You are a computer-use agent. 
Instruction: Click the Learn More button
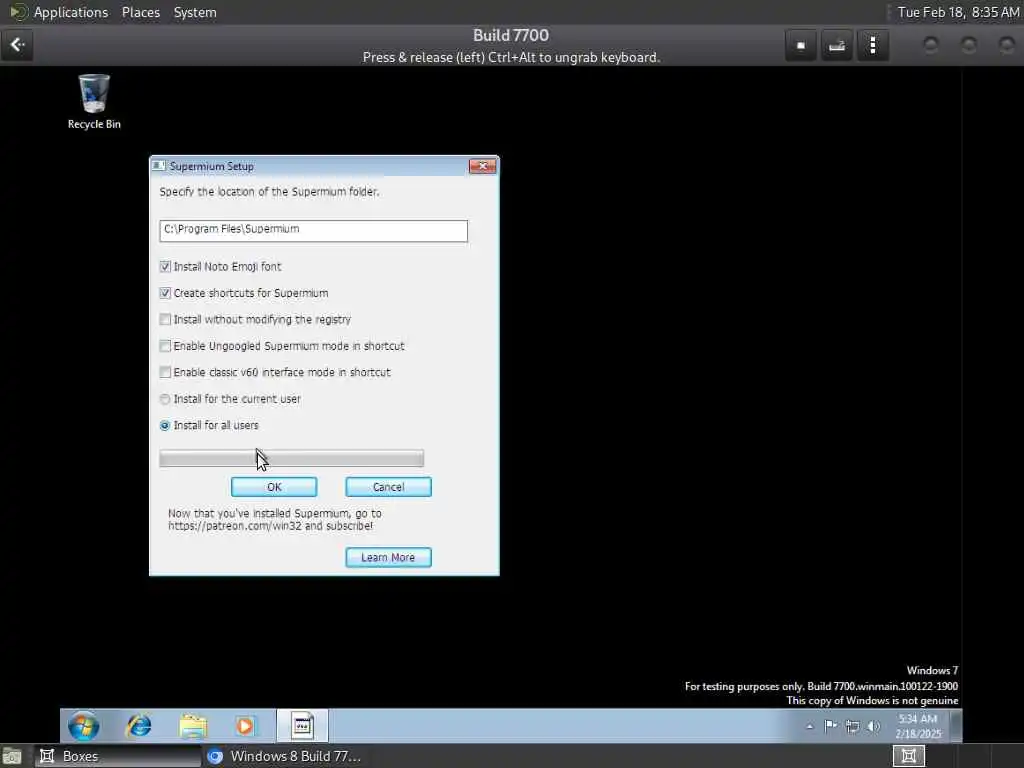(x=389, y=558)
